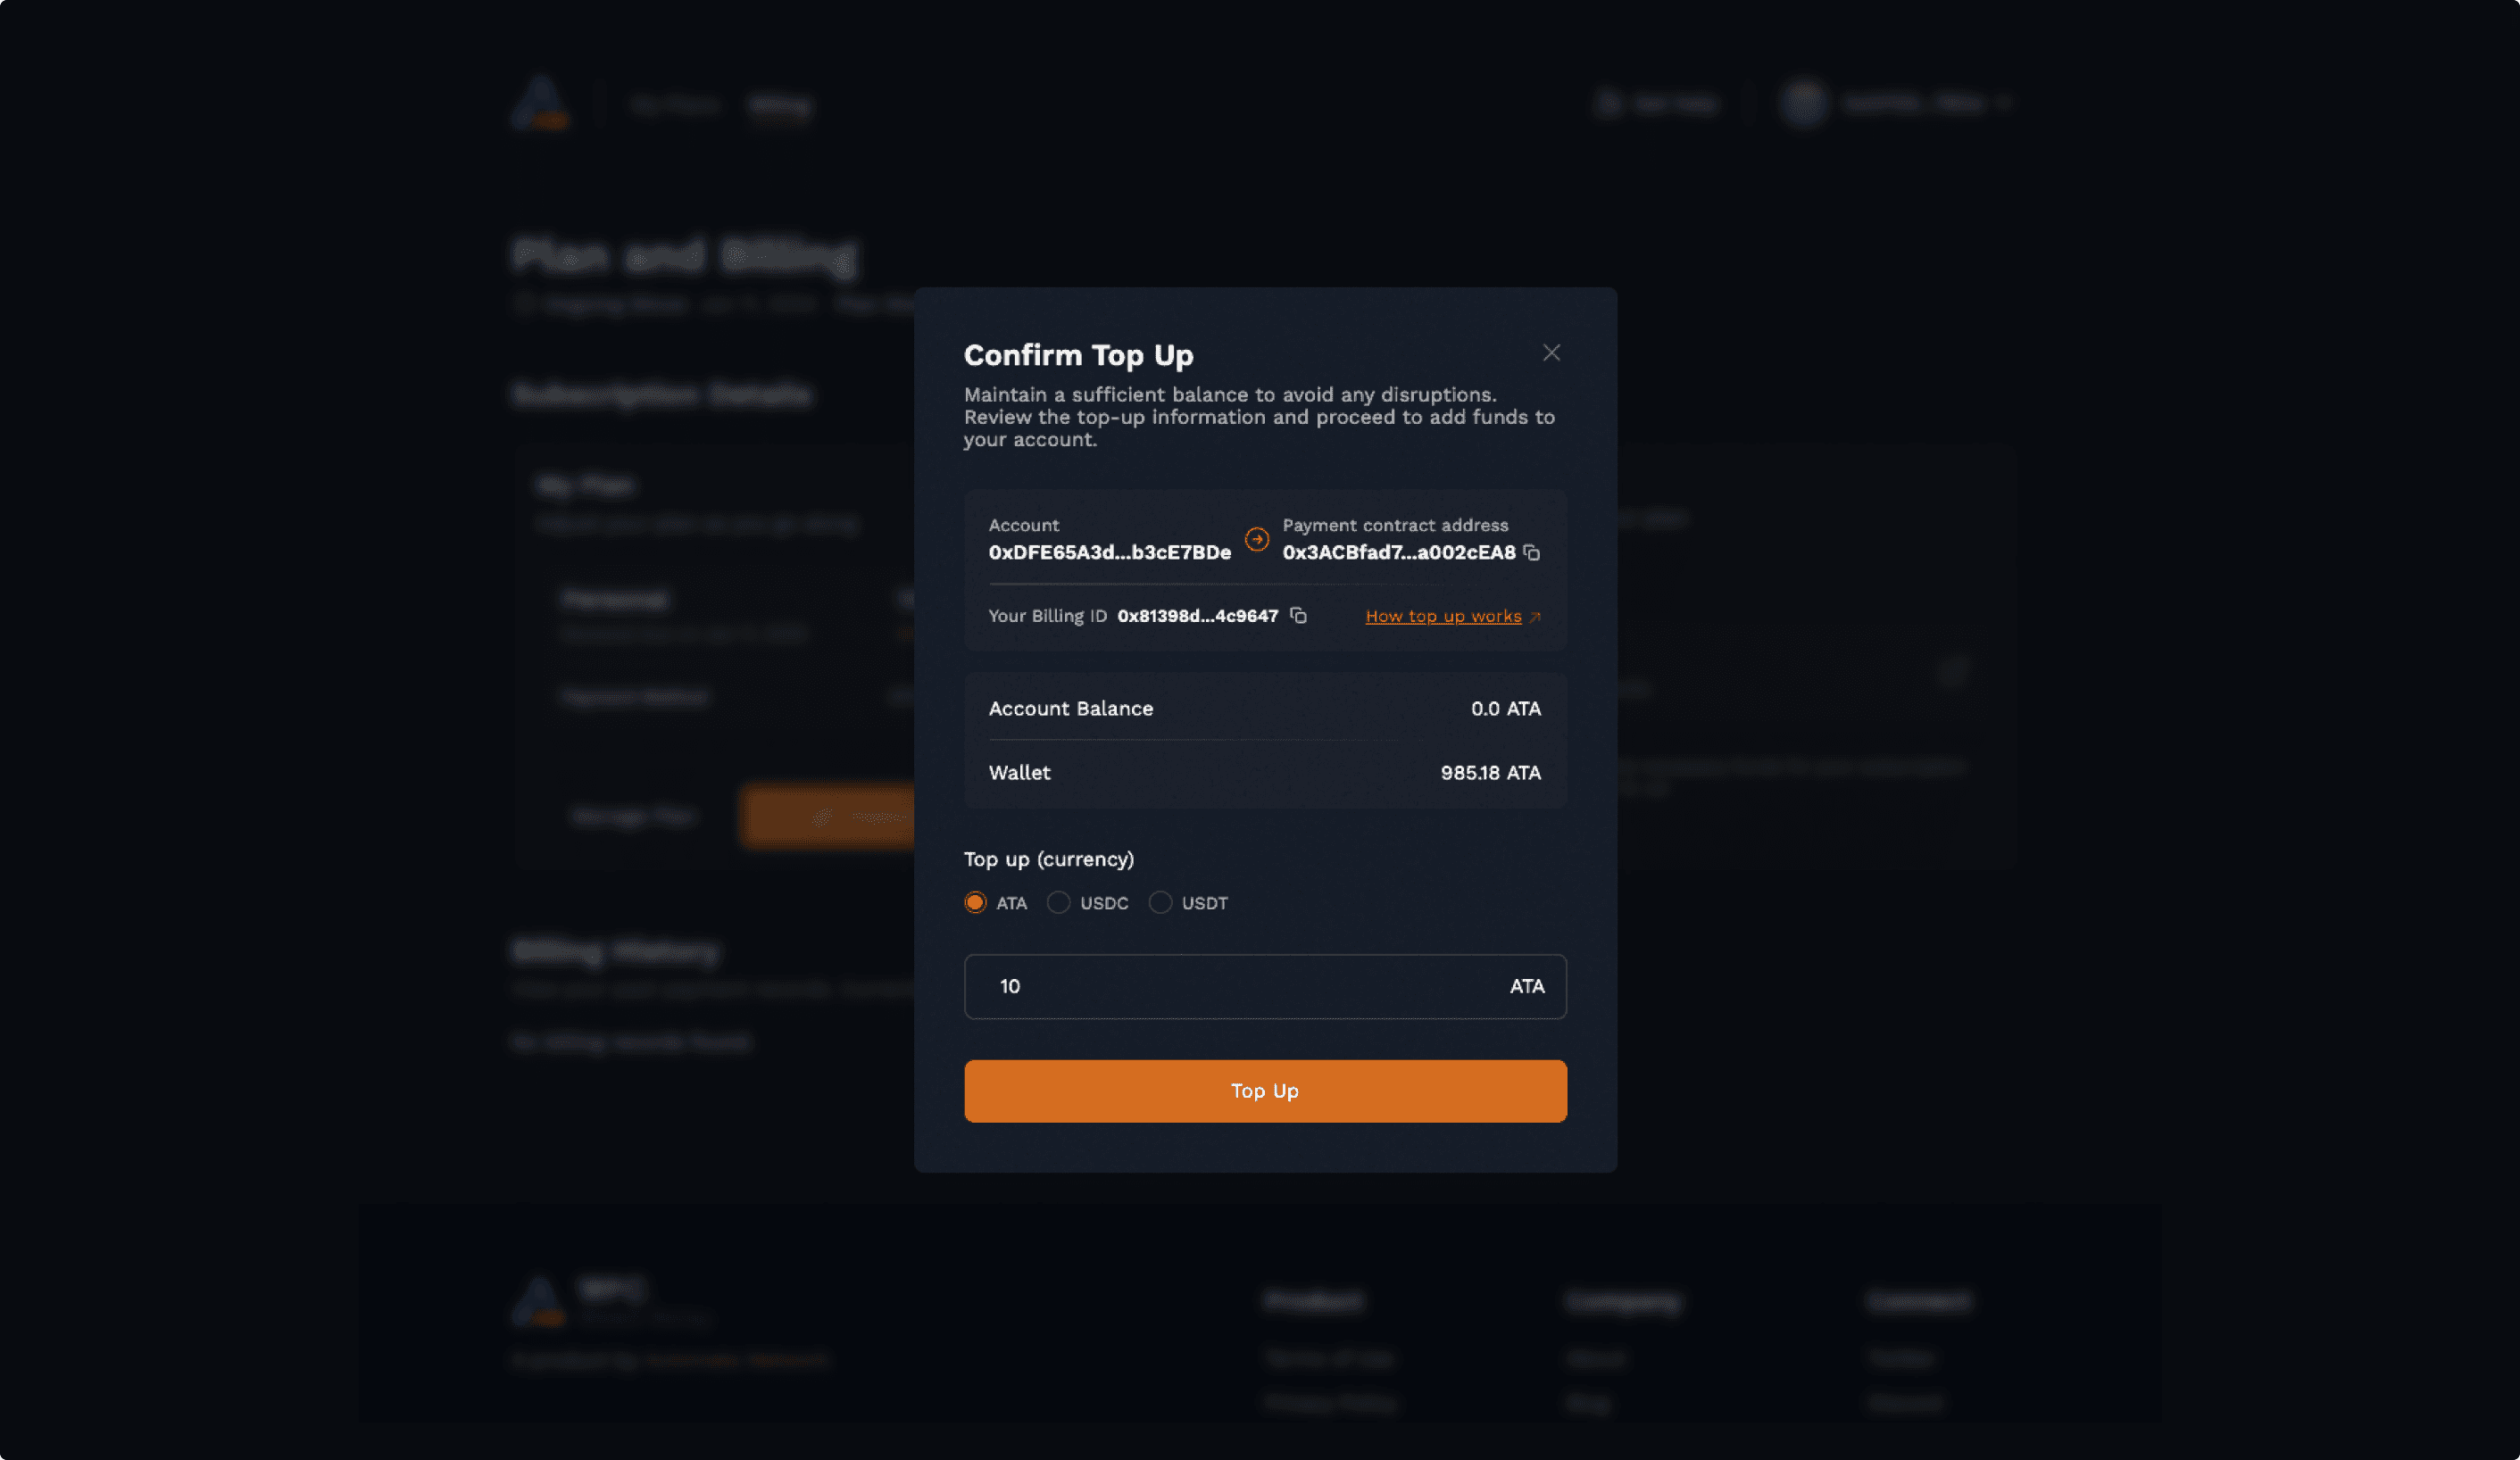Expand the blurred account dropdown chevron in header
Screen dimensions: 2520x1460
point(2003,103)
